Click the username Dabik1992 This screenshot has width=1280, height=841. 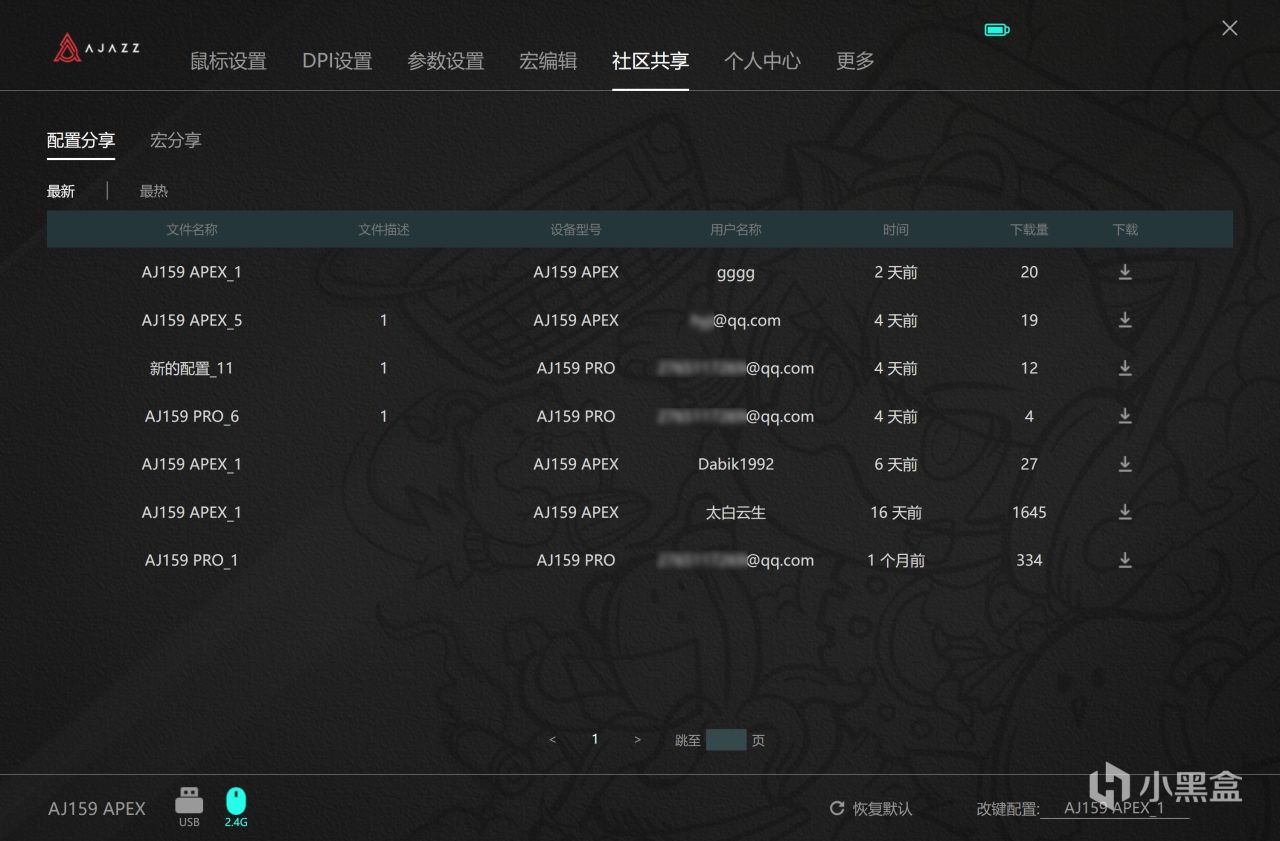736,464
